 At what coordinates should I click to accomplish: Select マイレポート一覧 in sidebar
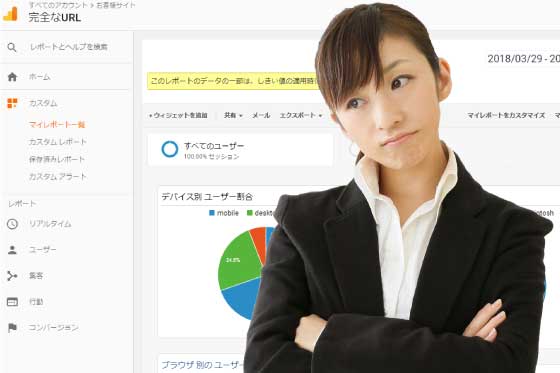coord(57,124)
